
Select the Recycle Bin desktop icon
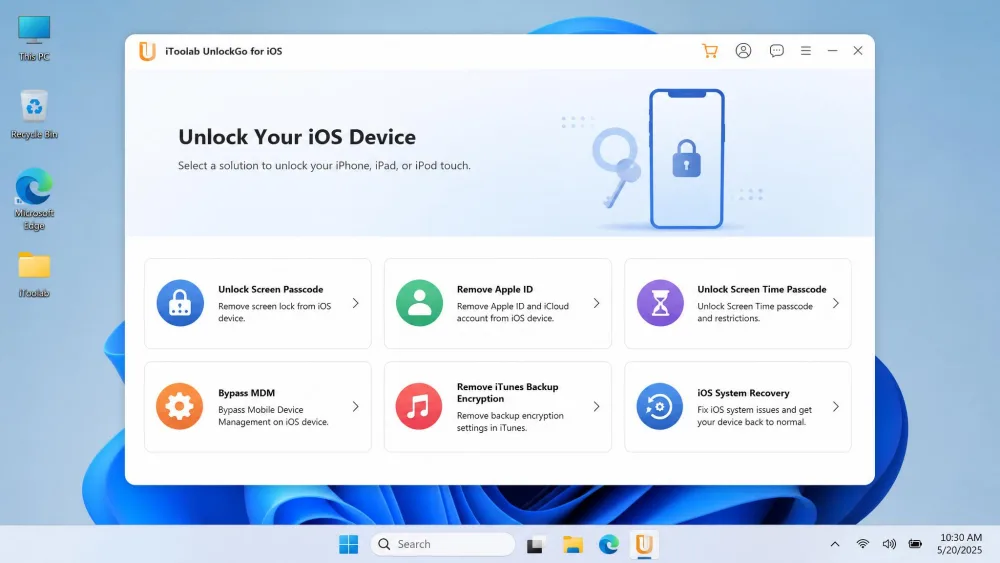coord(34,115)
